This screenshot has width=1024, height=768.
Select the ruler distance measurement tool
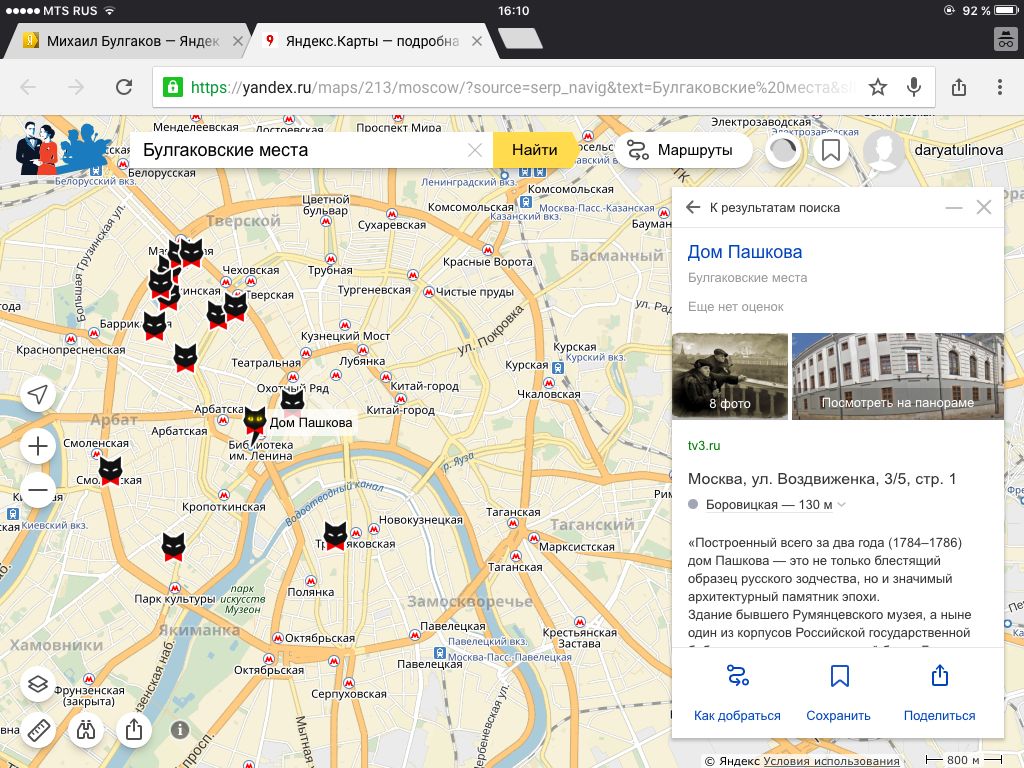pyautogui.click(x=38, y=729)
